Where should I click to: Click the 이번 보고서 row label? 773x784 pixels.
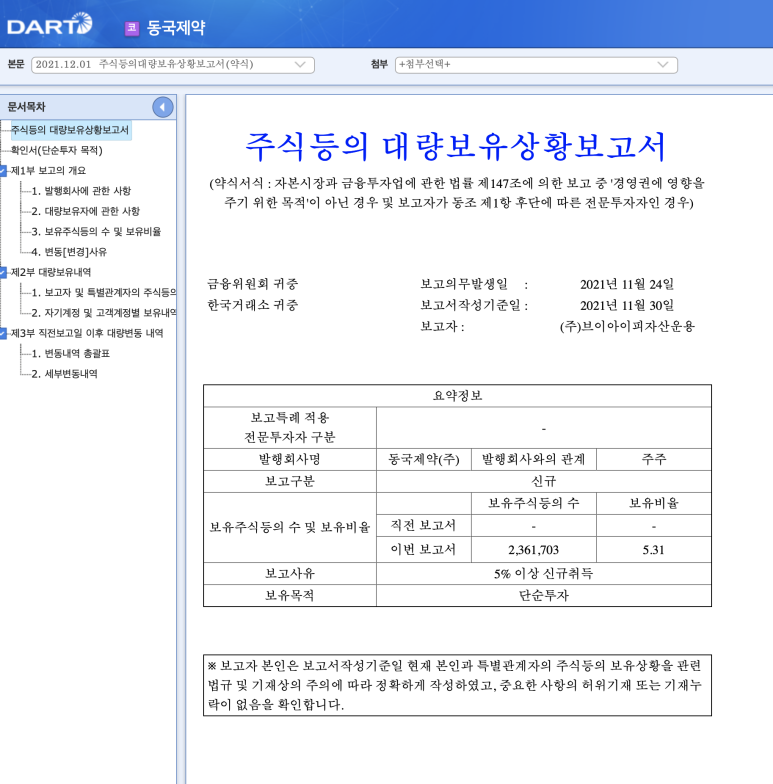pyautogui.click(x=424, y=550)
